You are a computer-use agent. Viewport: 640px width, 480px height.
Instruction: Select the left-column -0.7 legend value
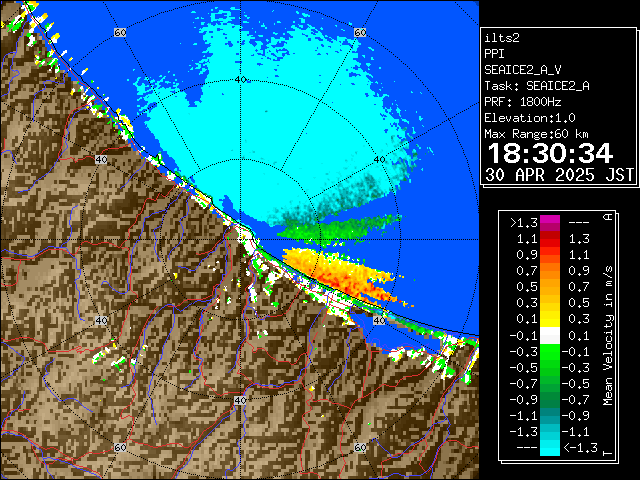pyautogui.click(x=524, y=384)
